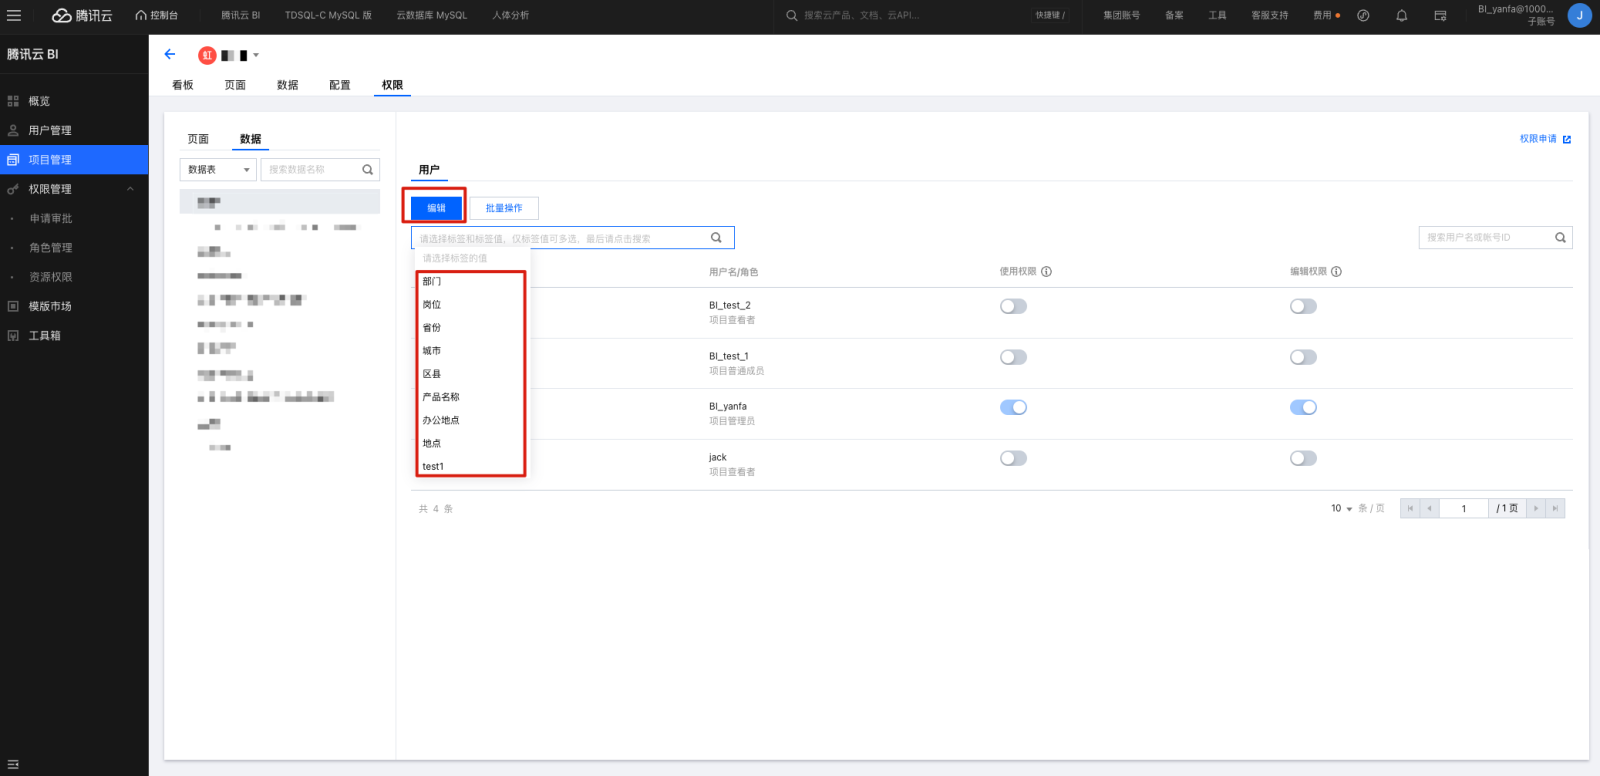This screenshot has height=776, width=1600.
Task: Toggle 编辑权限 for BI_test_2
Action: (x=1303, y=306)
